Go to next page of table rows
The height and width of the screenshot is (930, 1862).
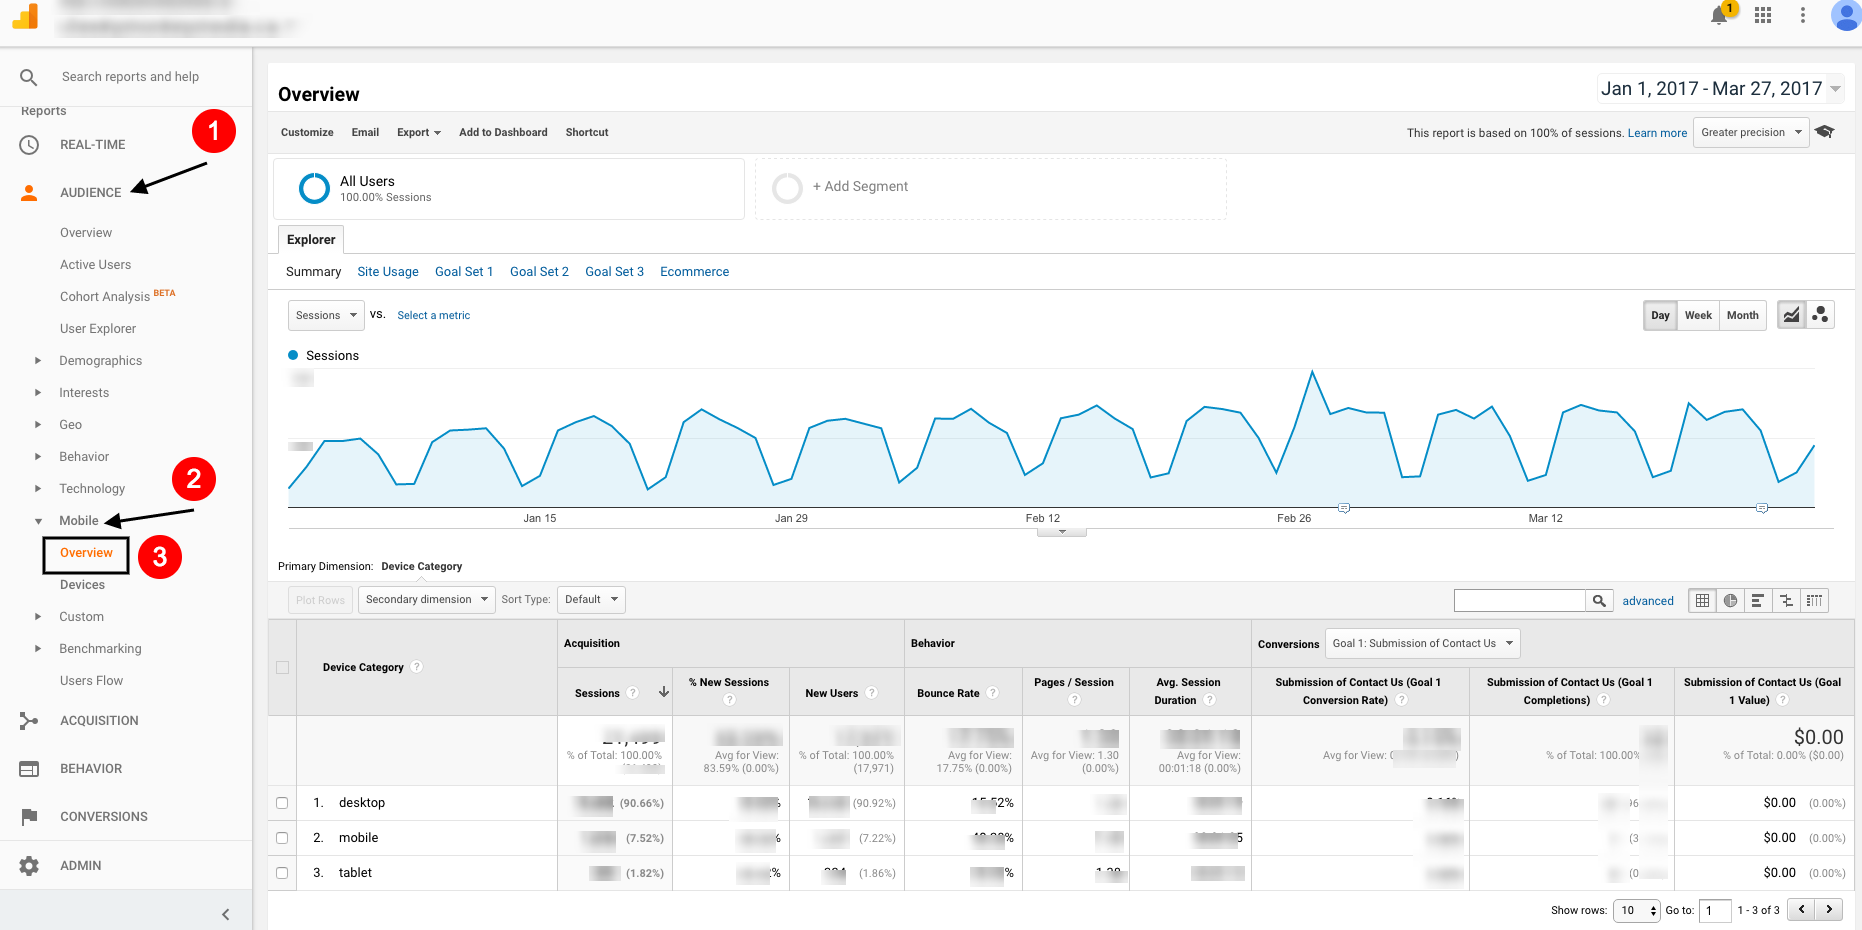pyautogui.click(x=1829, y=909)
